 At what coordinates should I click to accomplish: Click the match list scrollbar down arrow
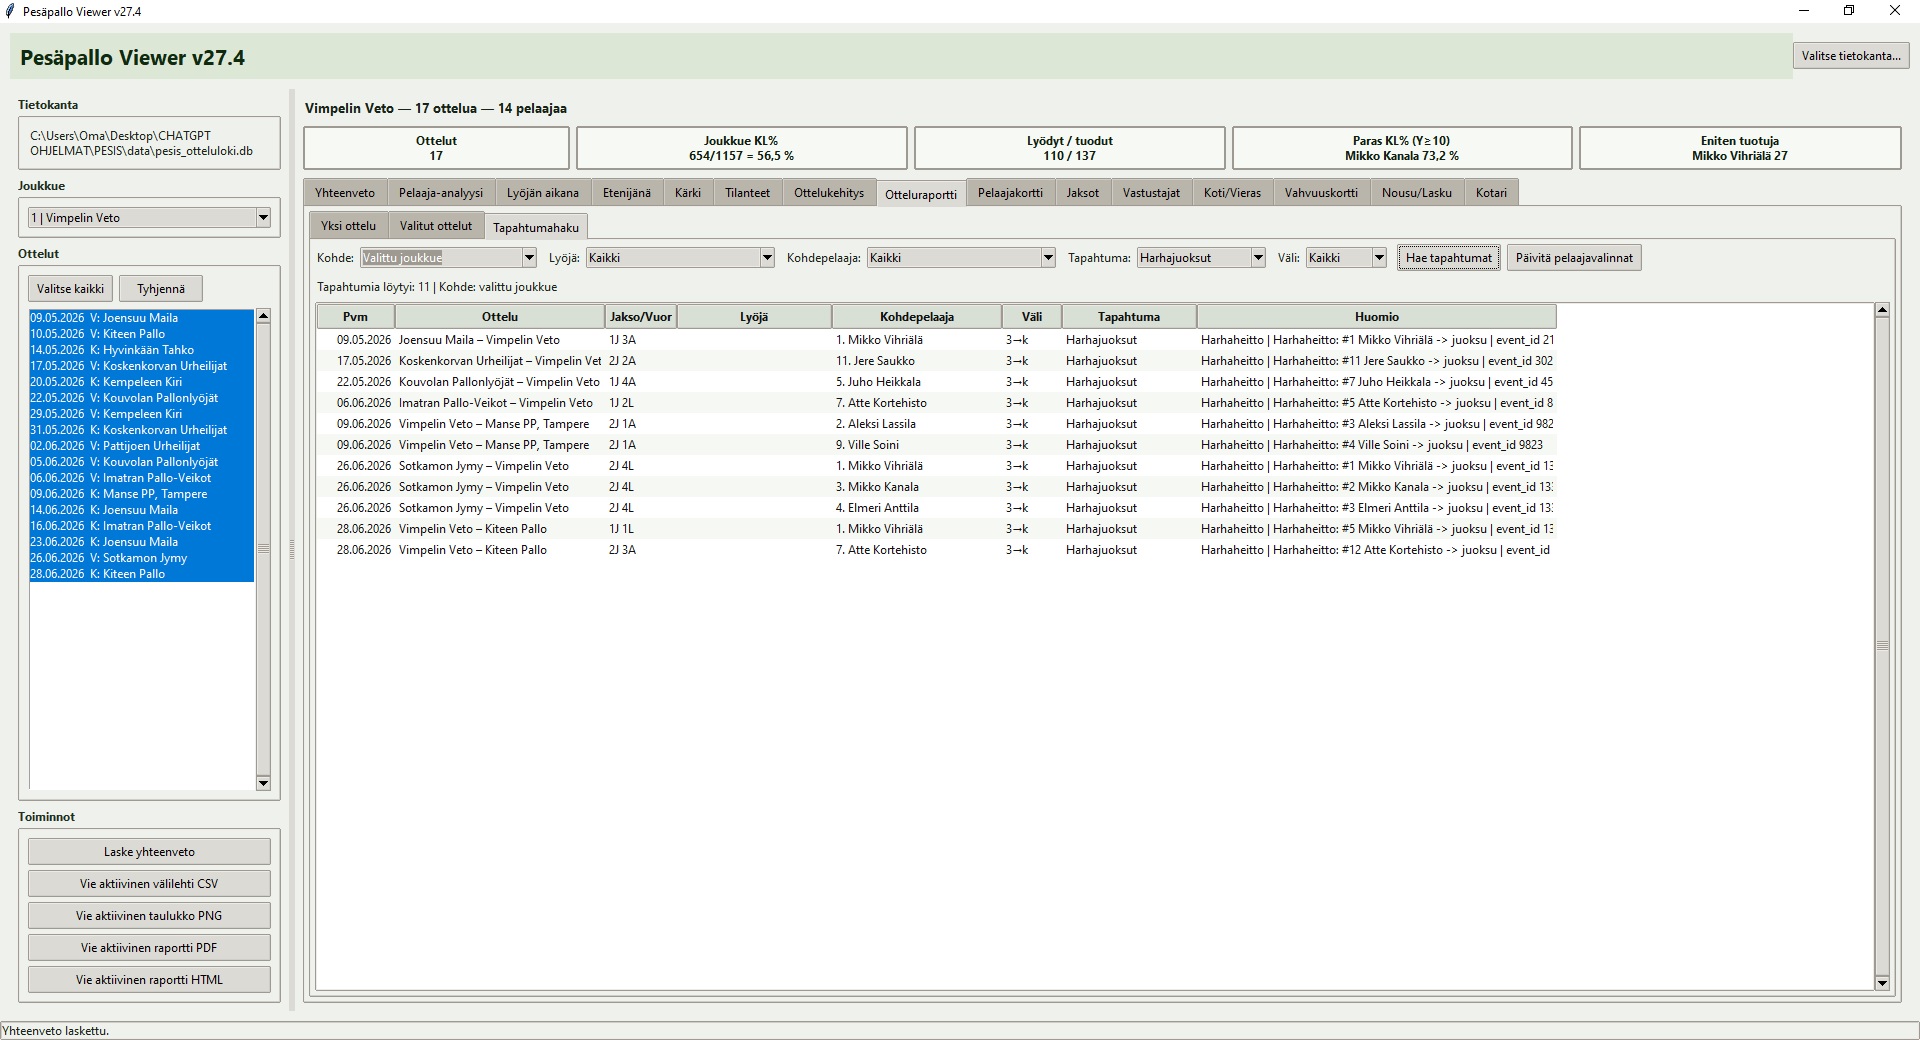(264, 783)
